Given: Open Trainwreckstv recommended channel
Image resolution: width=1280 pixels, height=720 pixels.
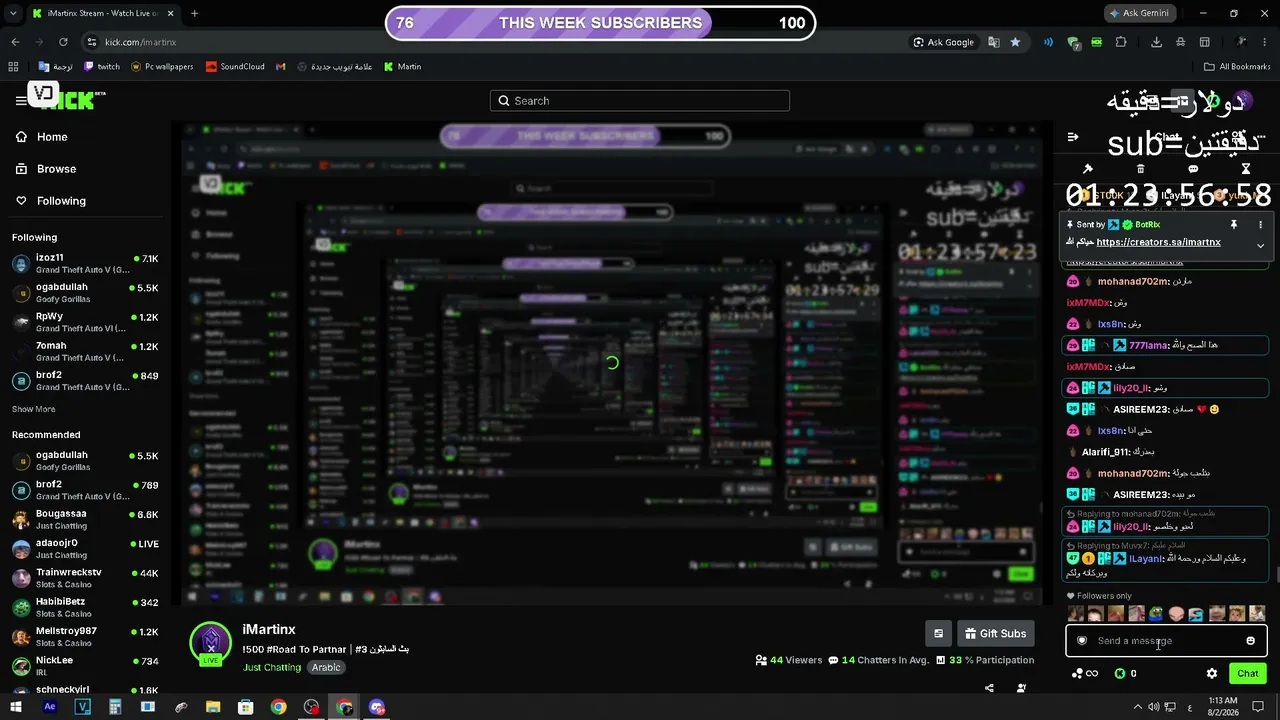Looking at the screenshot, I should pos(85,578).
